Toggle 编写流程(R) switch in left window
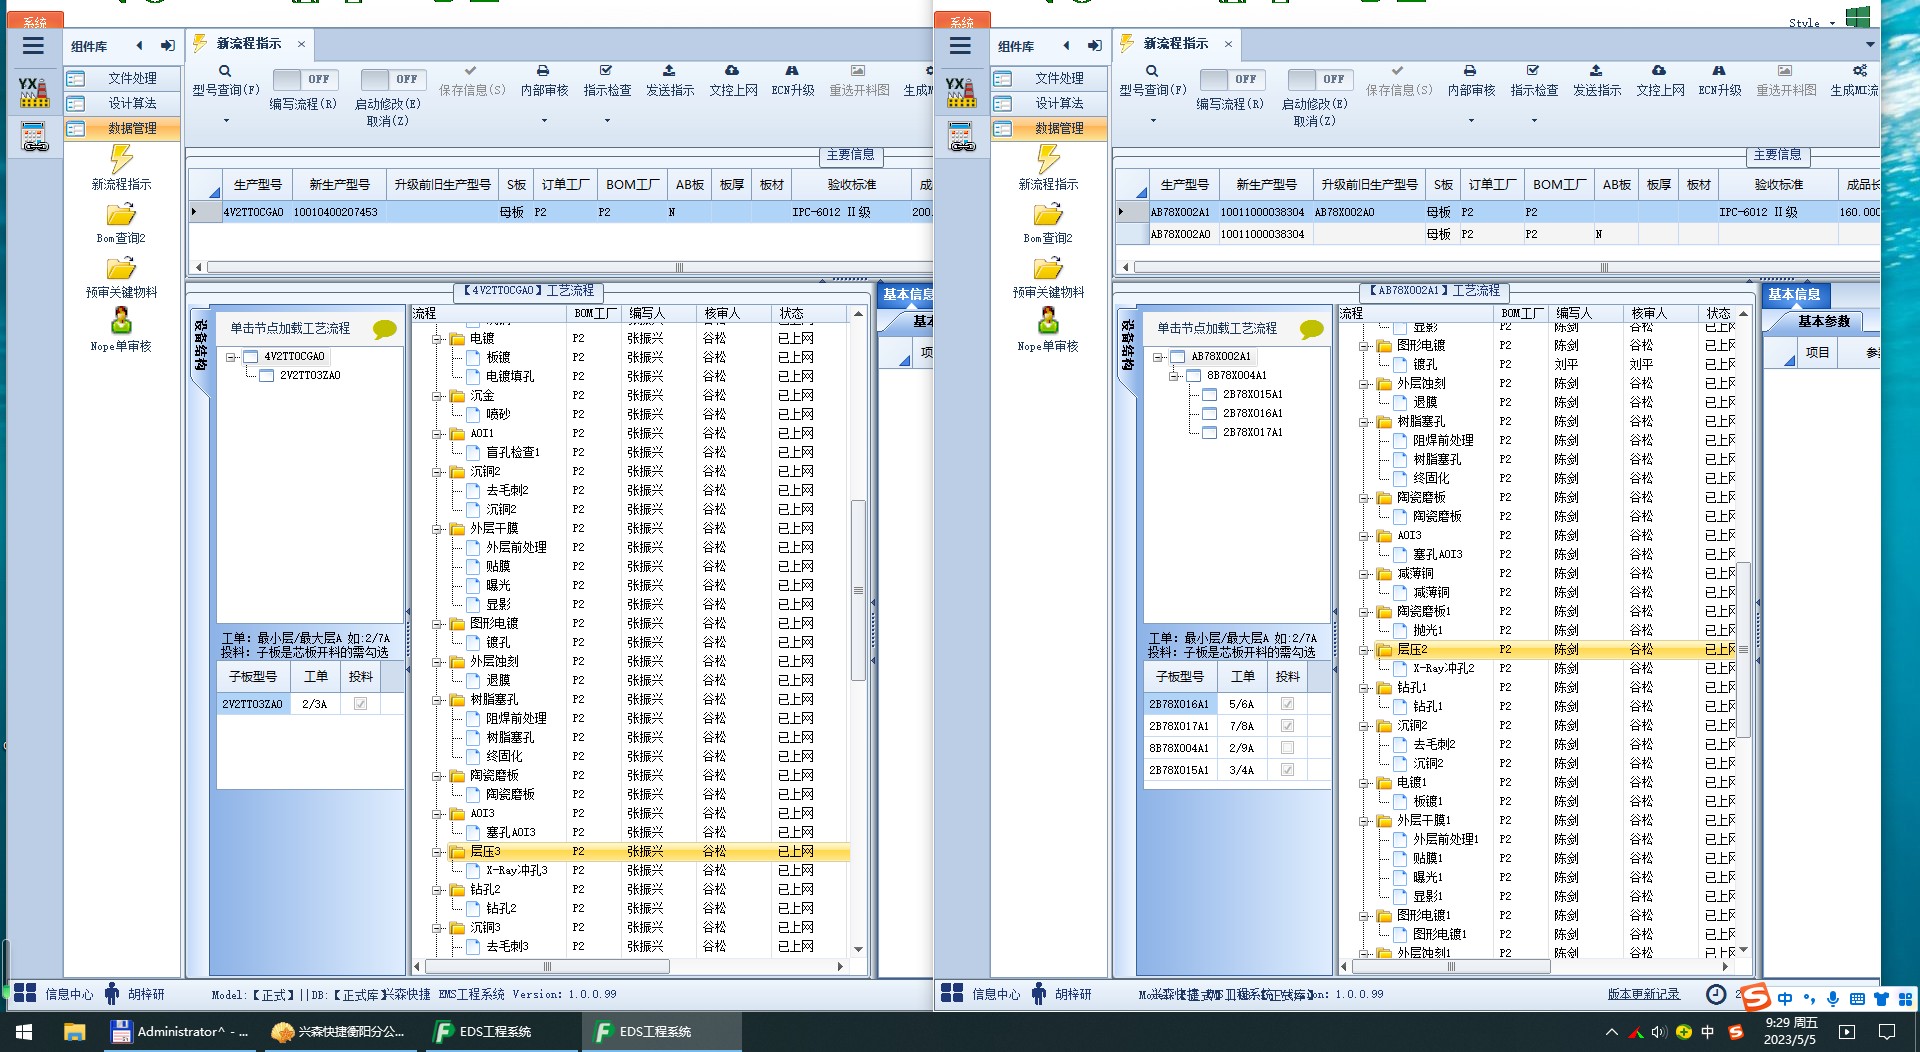The width and height of the screenshot is (1920, 1052). (x=305, y=79)
